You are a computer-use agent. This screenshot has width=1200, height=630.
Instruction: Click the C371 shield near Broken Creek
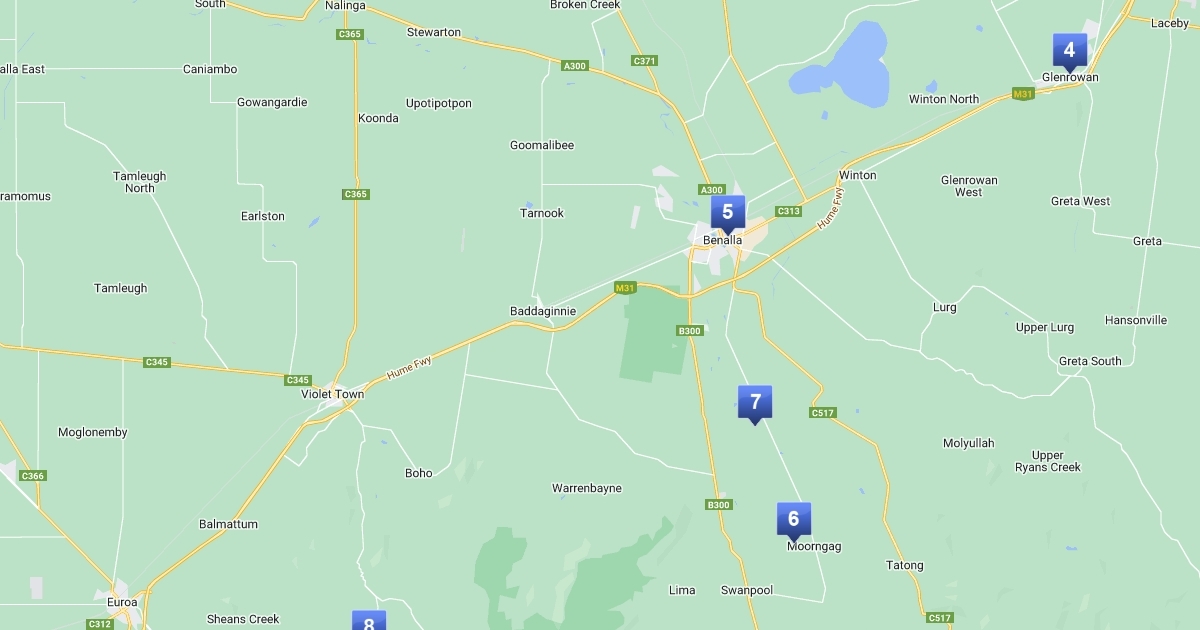(x=645, y=61)
